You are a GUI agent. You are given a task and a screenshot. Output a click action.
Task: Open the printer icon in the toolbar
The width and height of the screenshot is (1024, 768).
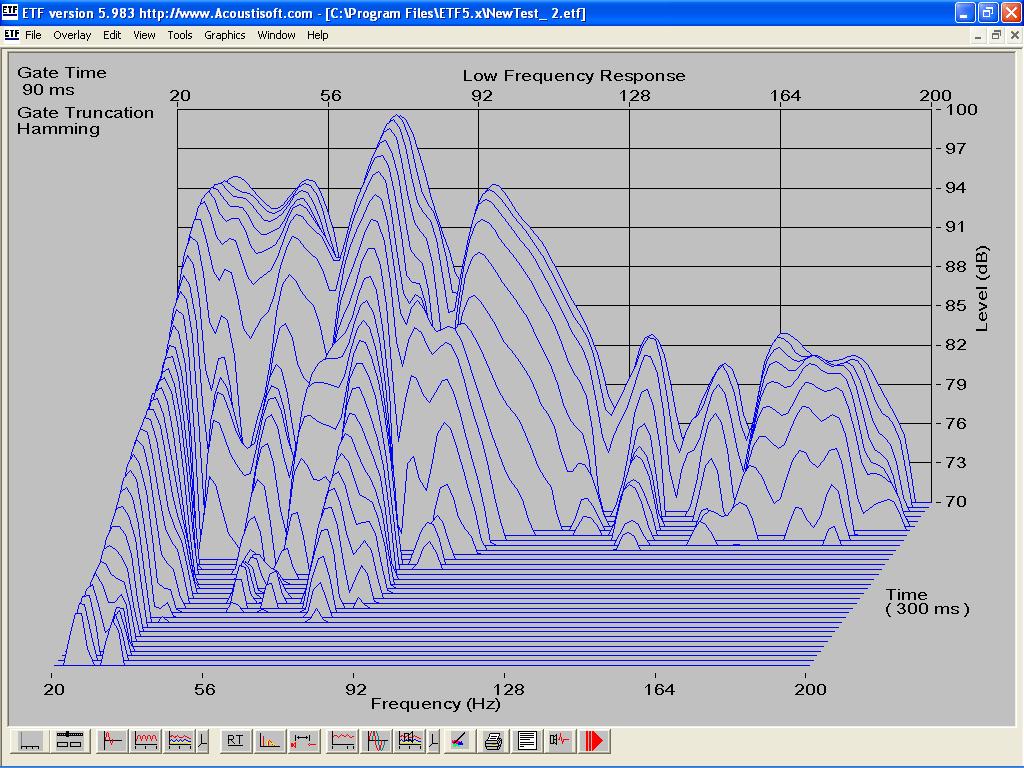click(x=493, y=741)
